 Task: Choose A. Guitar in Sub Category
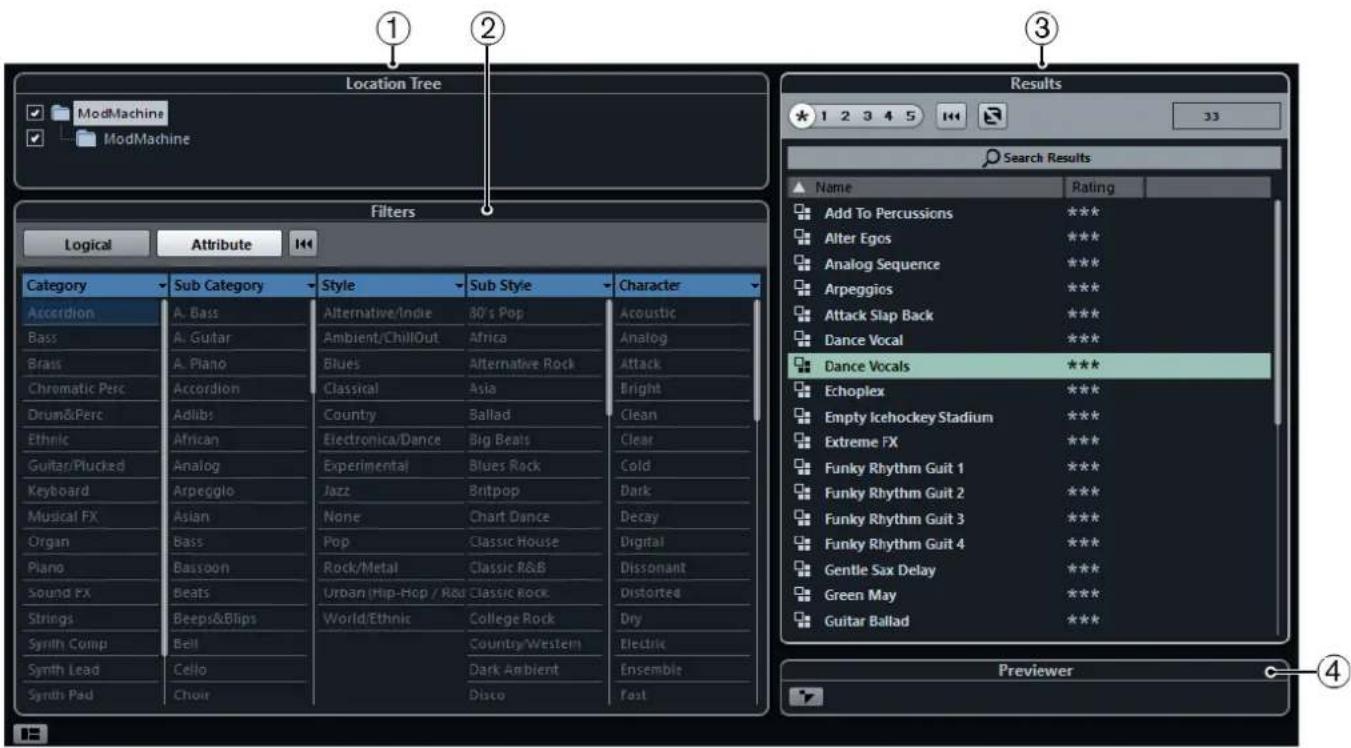(x=238, y=338)
